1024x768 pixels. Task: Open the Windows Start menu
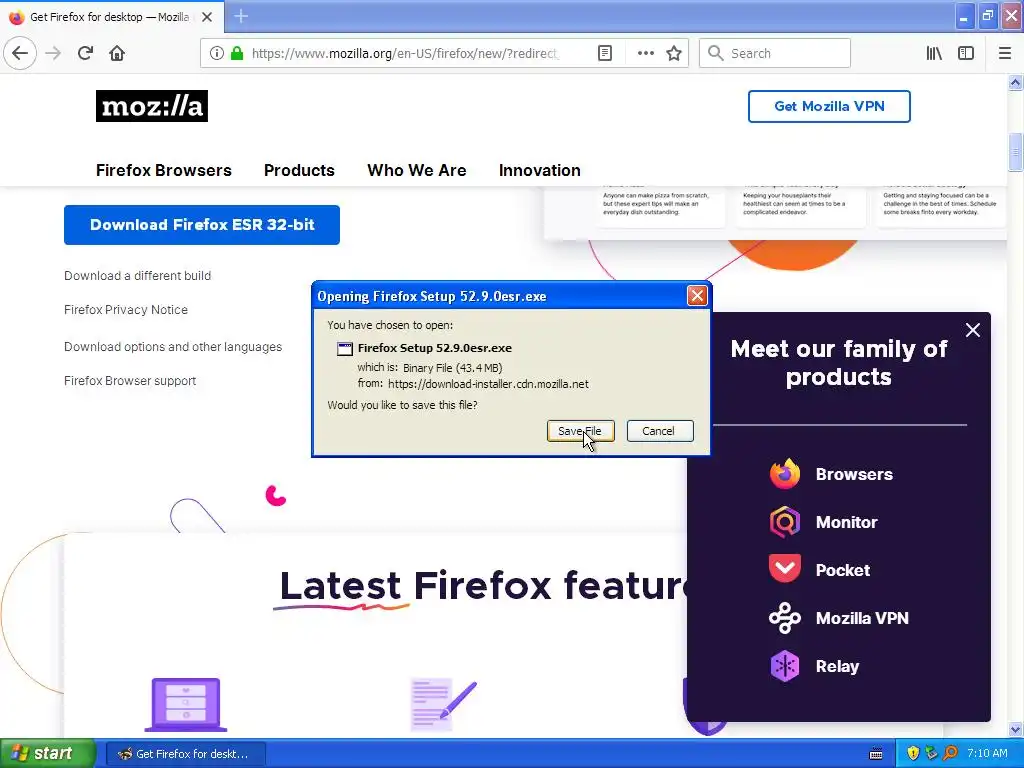[47, 753]
